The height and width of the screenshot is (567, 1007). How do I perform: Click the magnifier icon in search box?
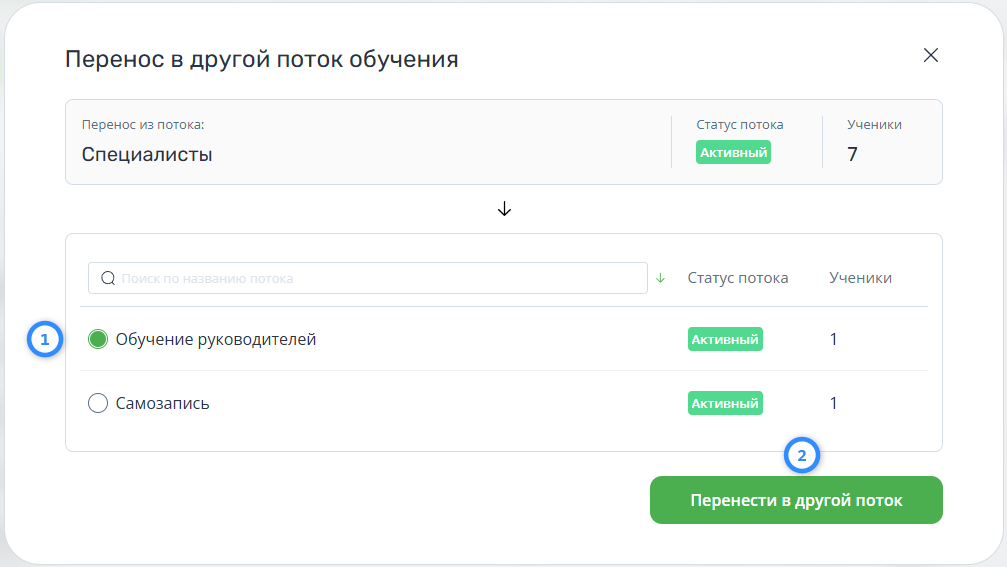tap(106, 278)
